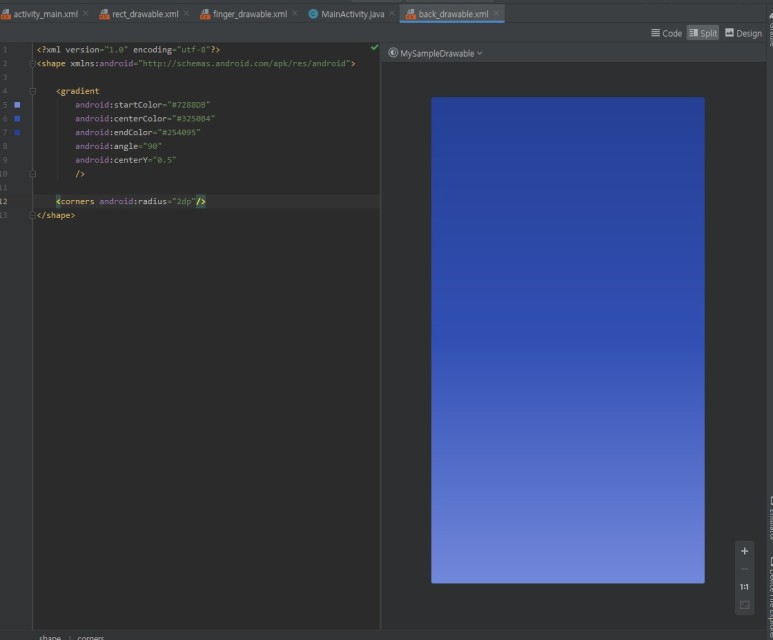Click the centerColor gutter color swatch
This screenshot has width=773, height=640.
pos(17,119)
